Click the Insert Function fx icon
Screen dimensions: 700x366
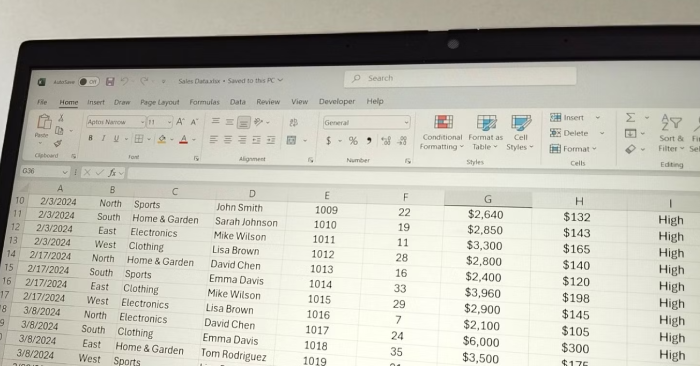pos(112,172)
